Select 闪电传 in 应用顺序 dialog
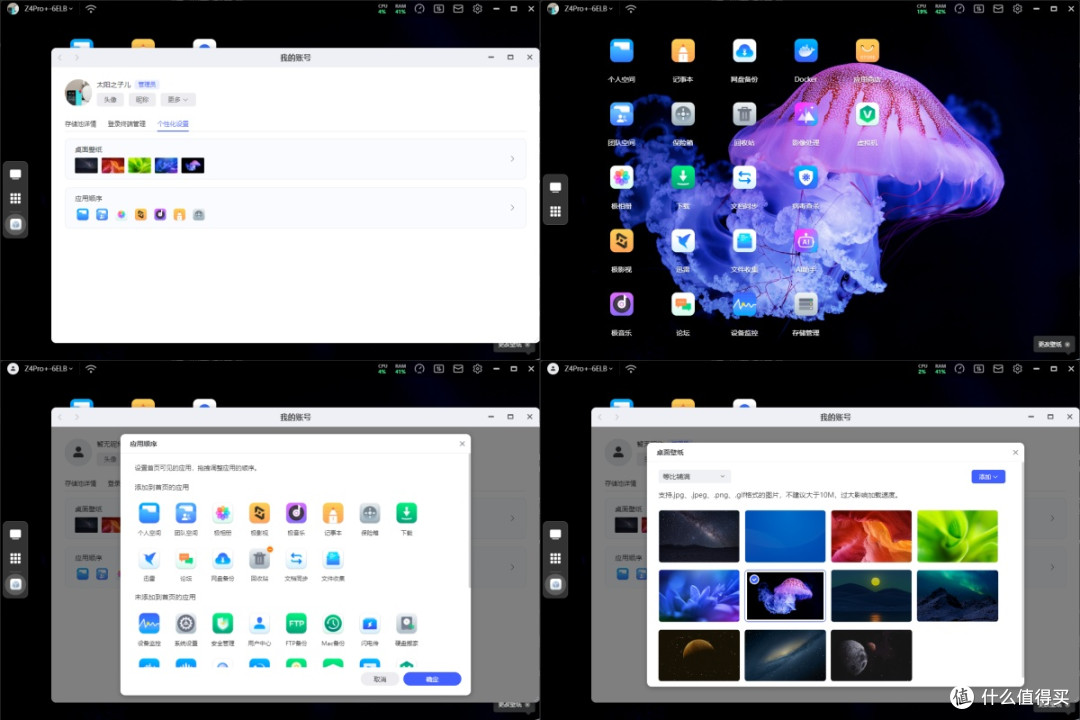 tap(370, 624)
